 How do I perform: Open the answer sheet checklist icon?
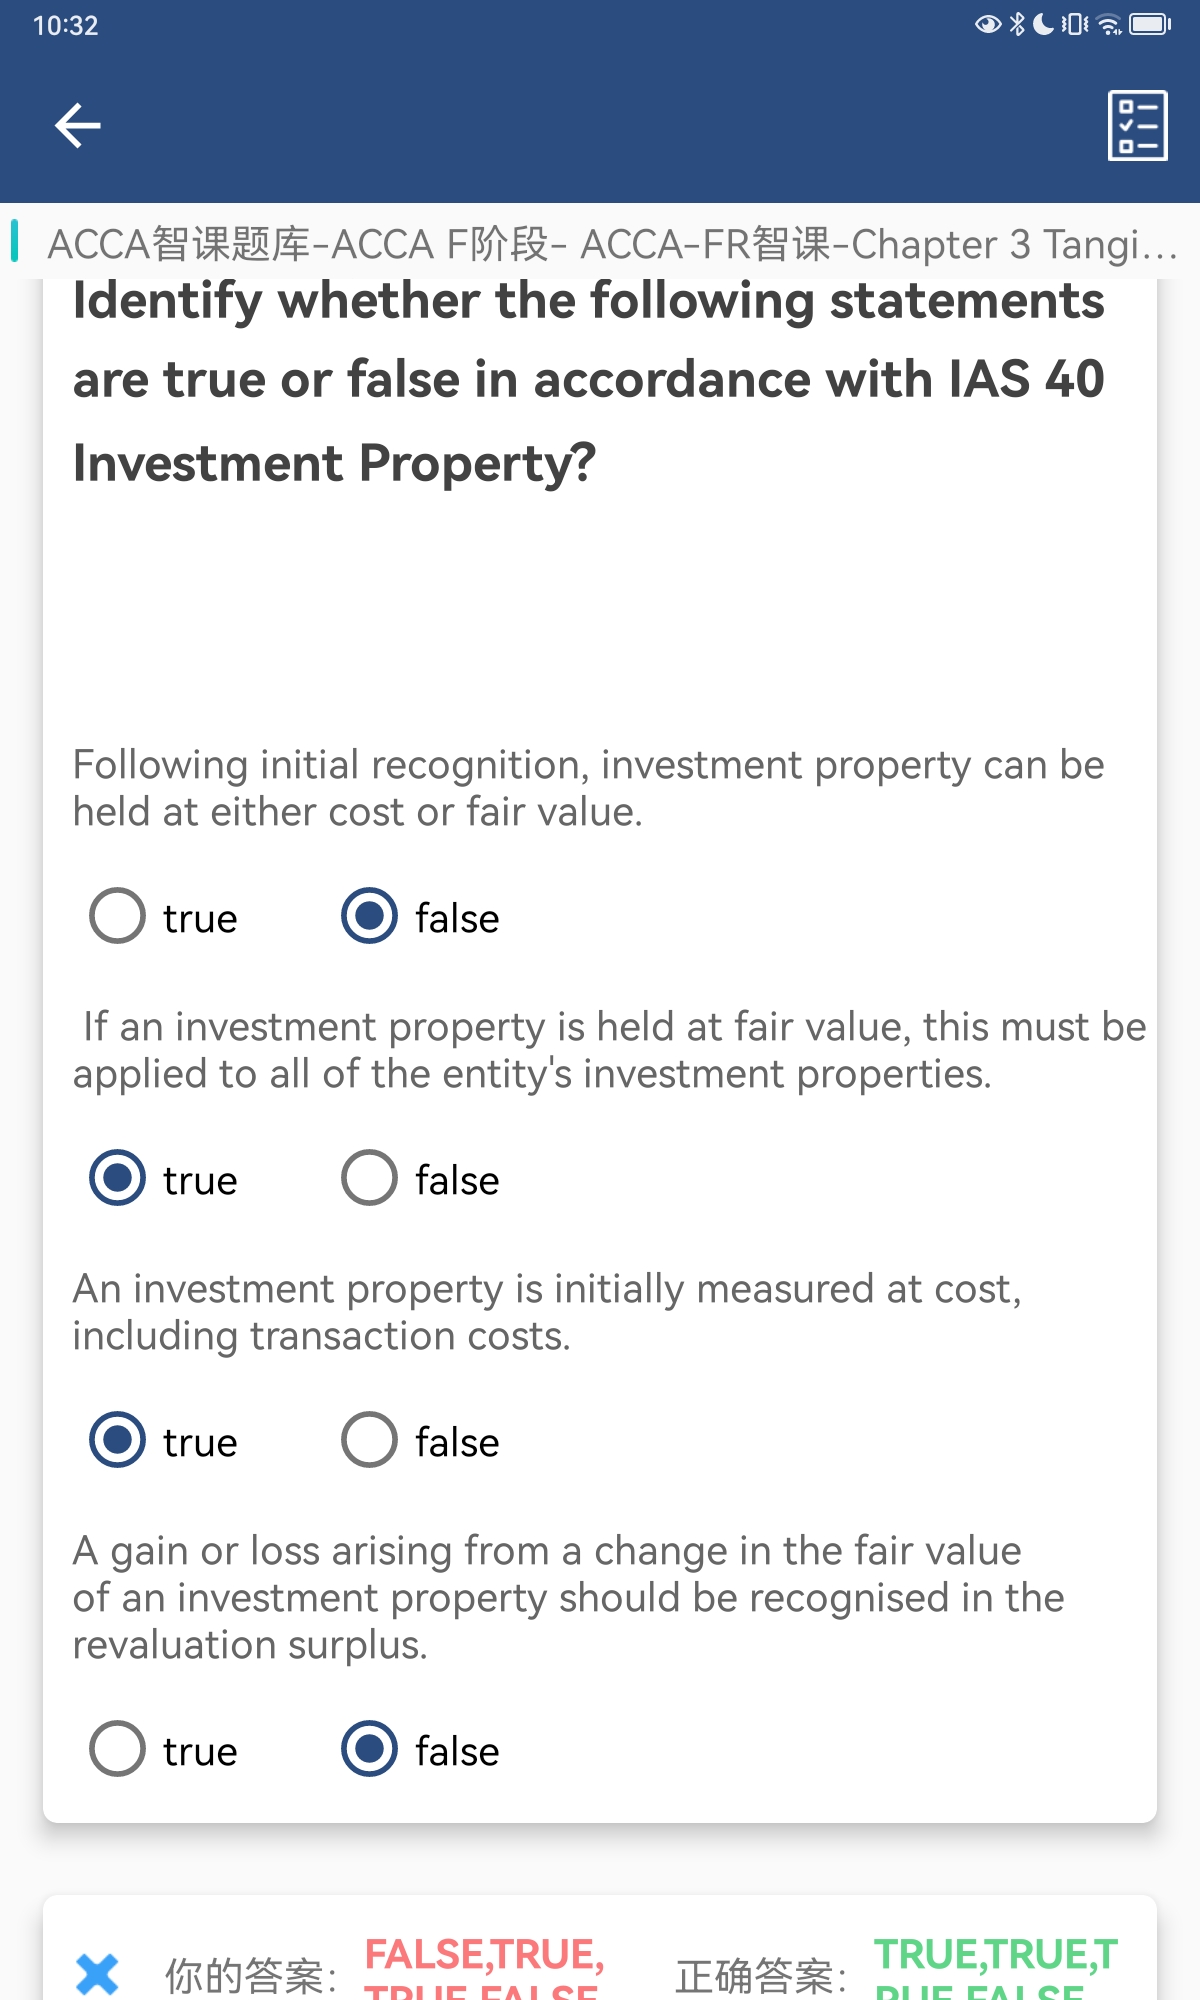pyautogui.click(x=1137, y=126)
